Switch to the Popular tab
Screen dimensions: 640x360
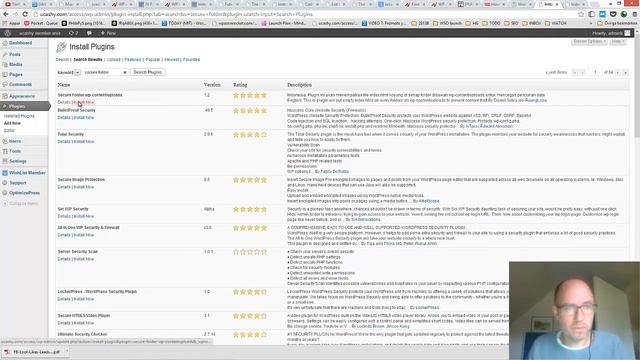click(x=153, y=60)
